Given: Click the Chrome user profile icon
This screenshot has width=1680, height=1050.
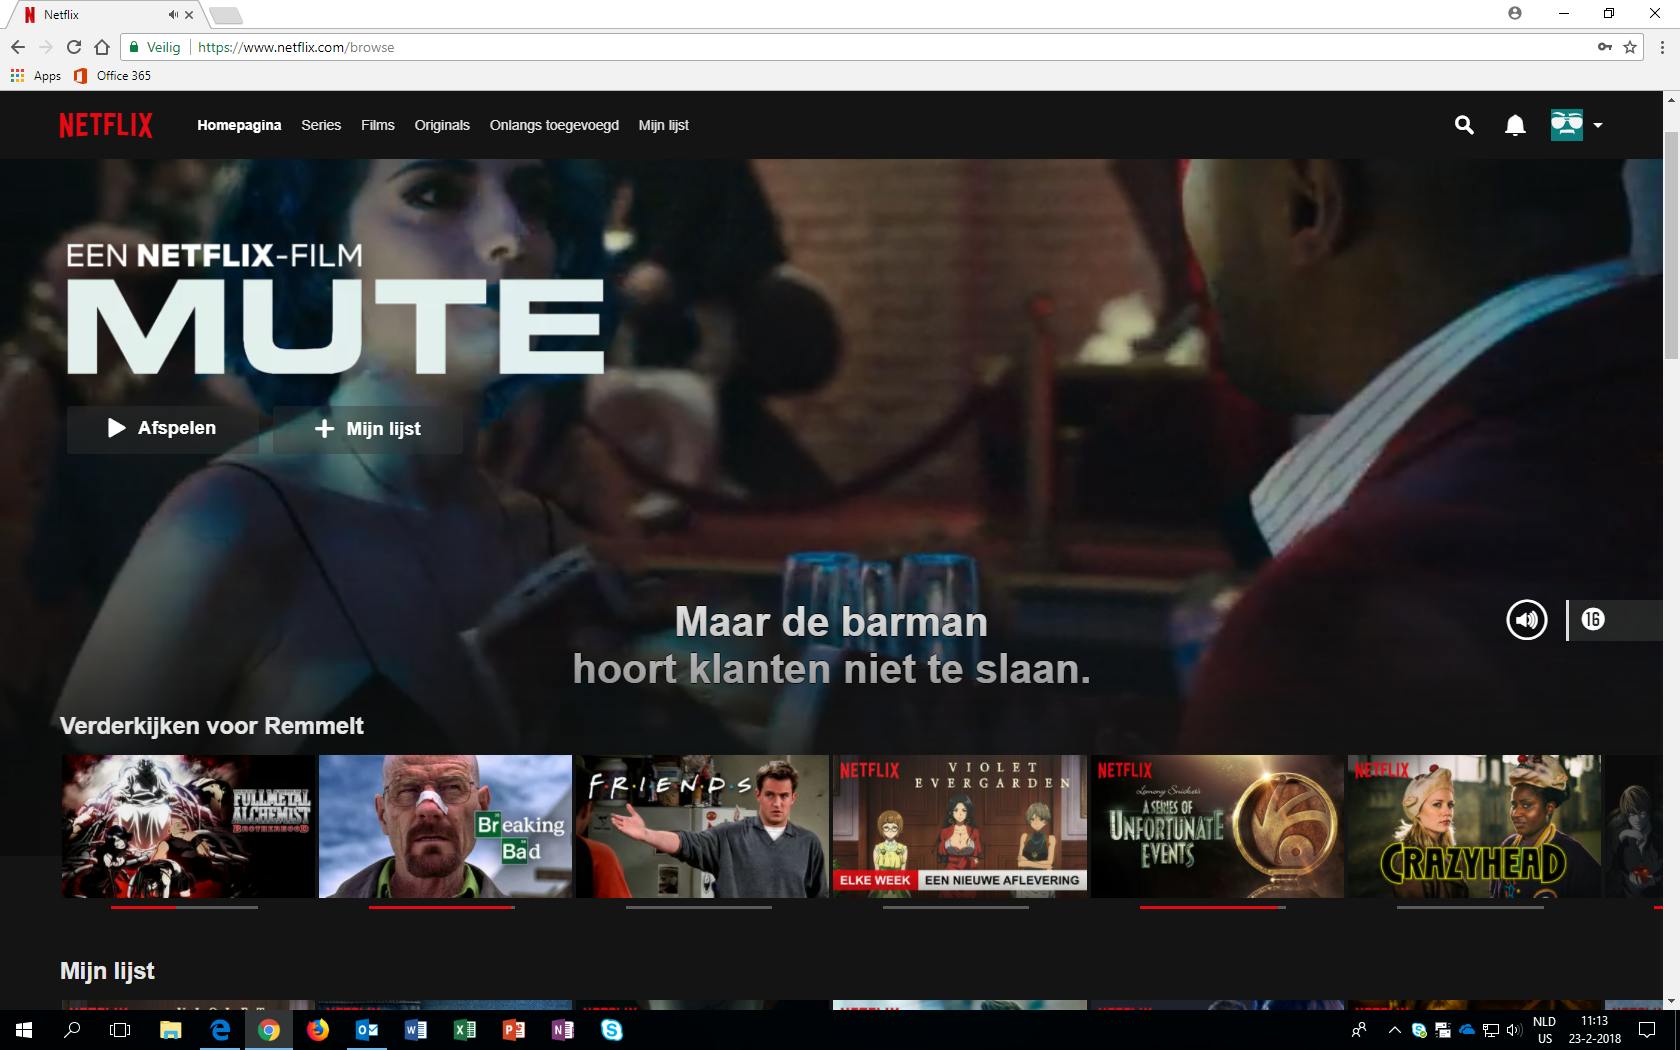Looking at the screenshot, I should point(1515,13).
